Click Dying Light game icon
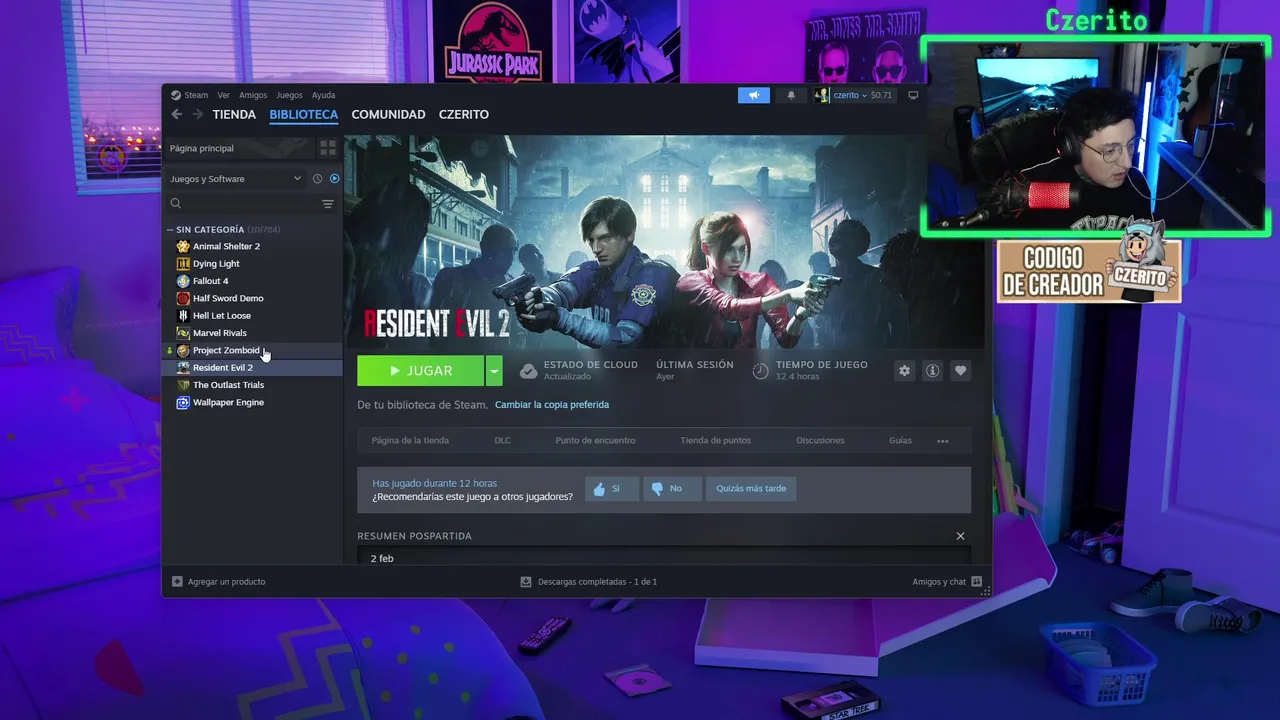Image resolution: width=1280 pixels, height=720 pixels. [183, 264]
